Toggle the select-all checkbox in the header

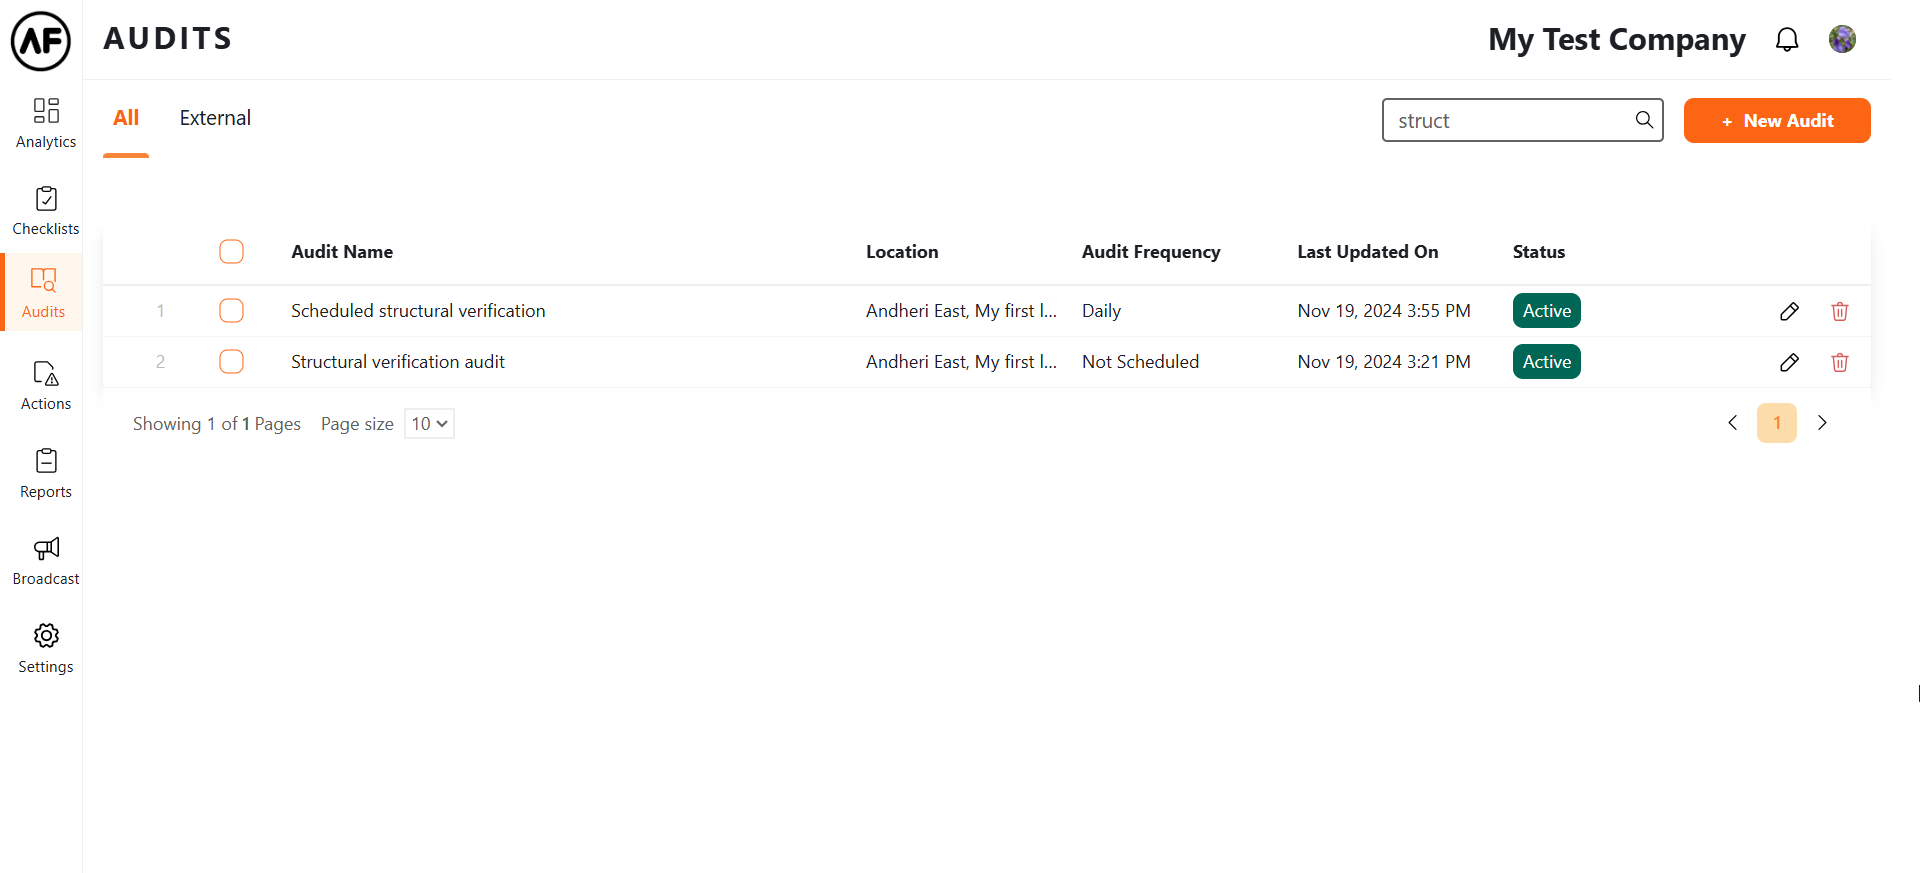pyautogui.click(x=231, y=252)
